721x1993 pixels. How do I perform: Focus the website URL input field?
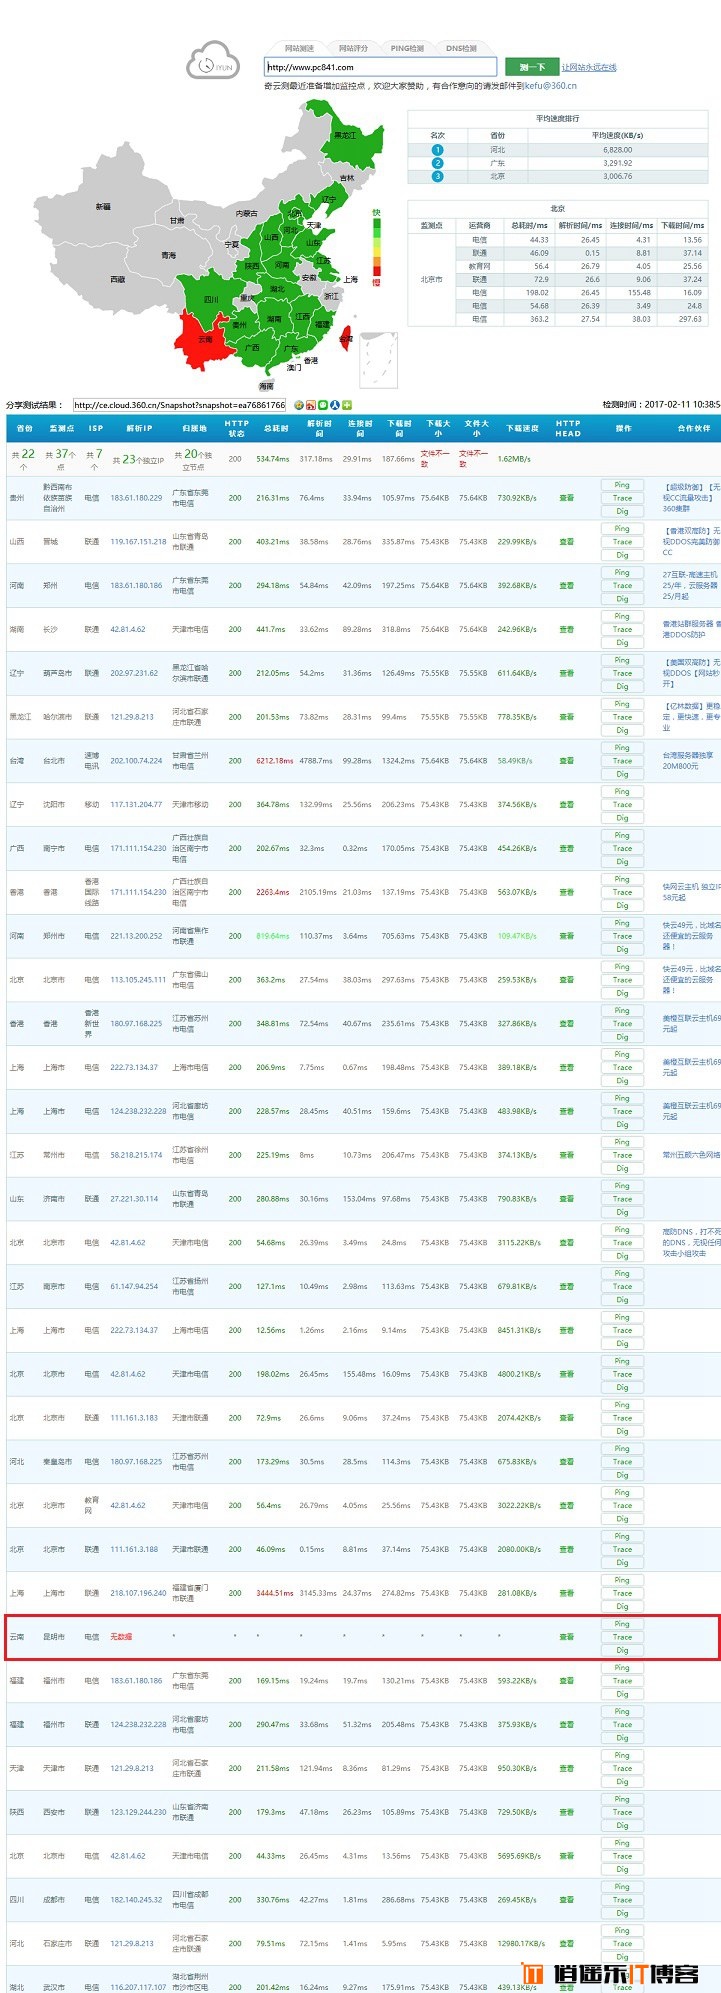380,67
